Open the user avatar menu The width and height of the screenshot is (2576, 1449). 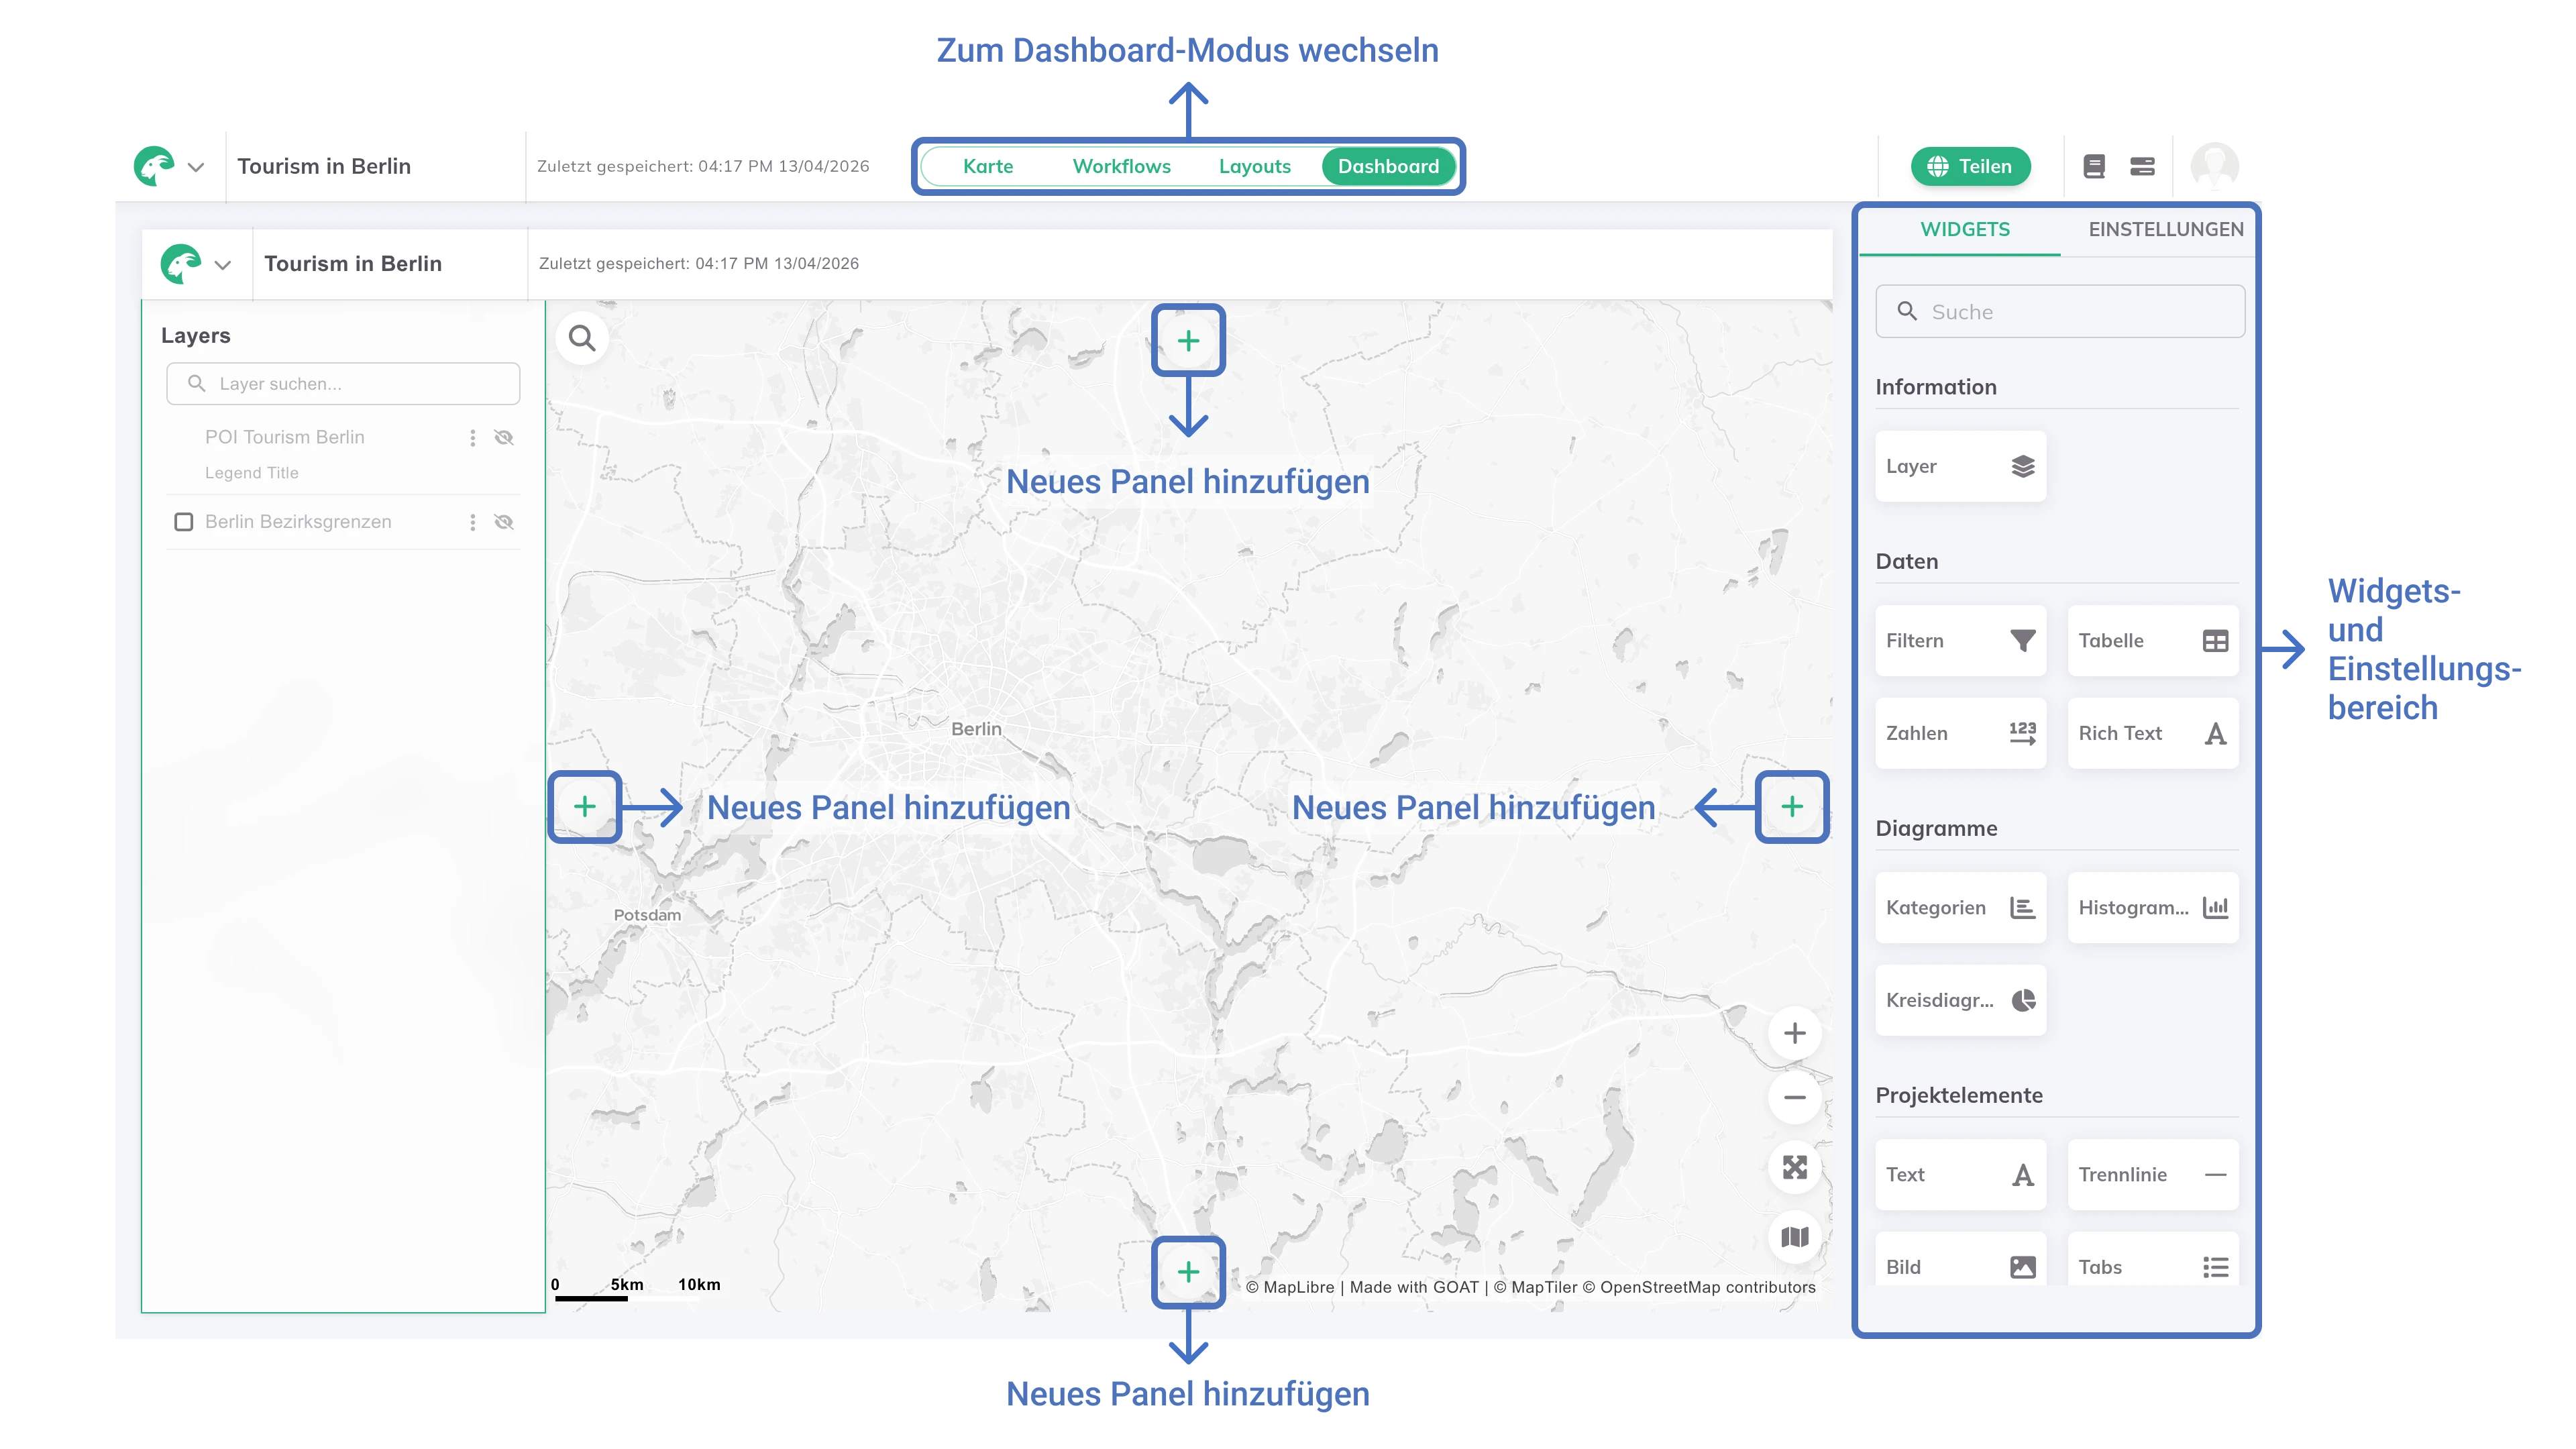2214,165
